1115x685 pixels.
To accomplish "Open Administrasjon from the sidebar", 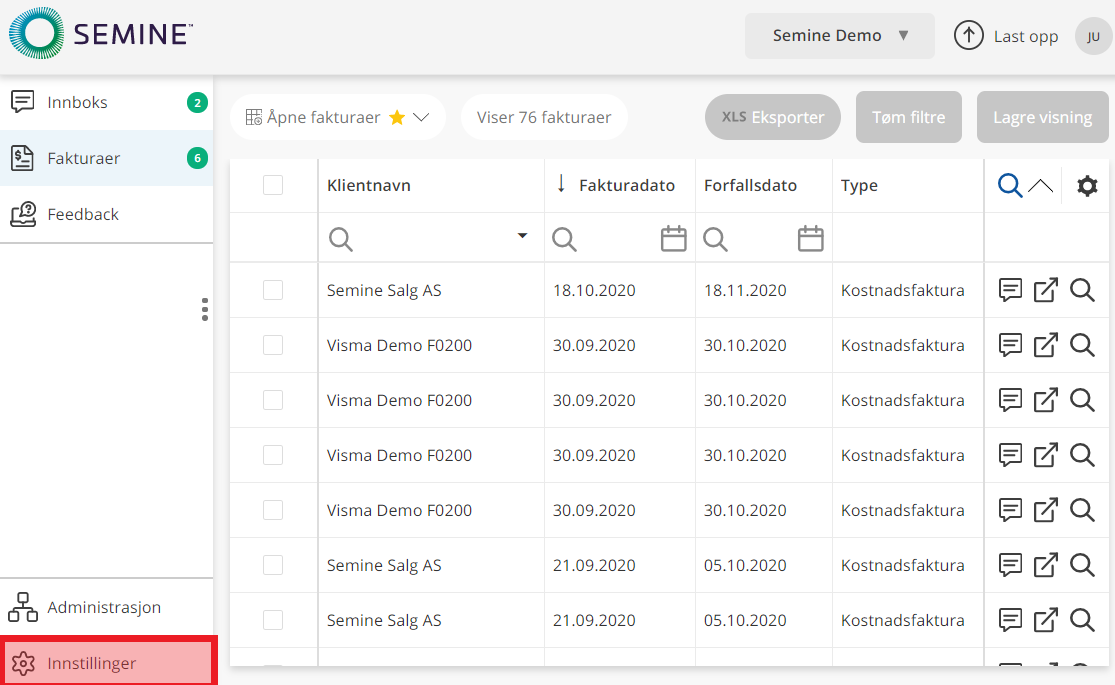I will click(103, 607).
